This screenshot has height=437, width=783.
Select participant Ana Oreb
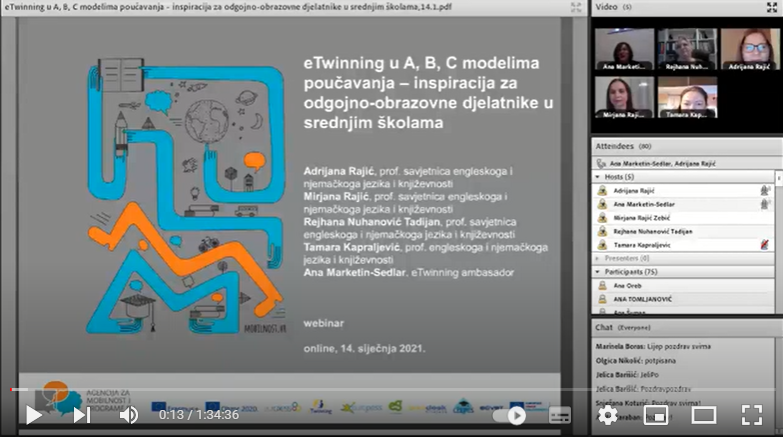683,286
